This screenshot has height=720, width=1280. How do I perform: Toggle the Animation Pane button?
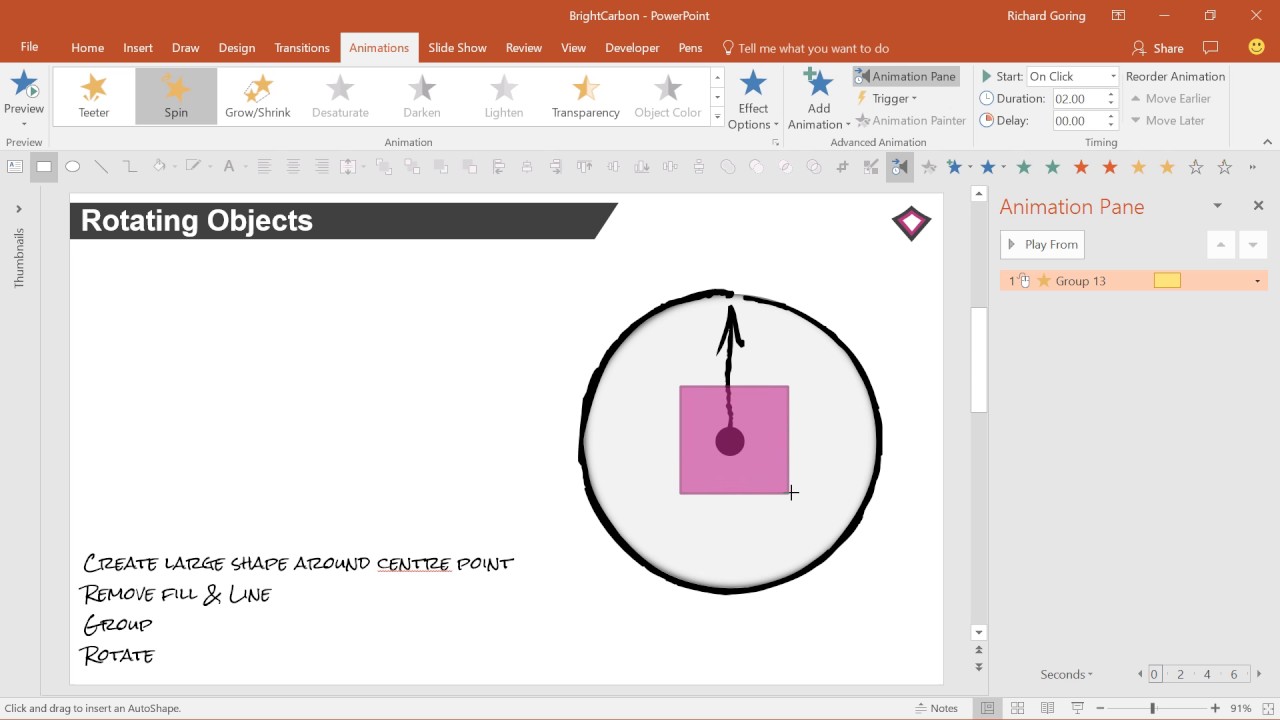pyautogui.click(x=906, y=76)
